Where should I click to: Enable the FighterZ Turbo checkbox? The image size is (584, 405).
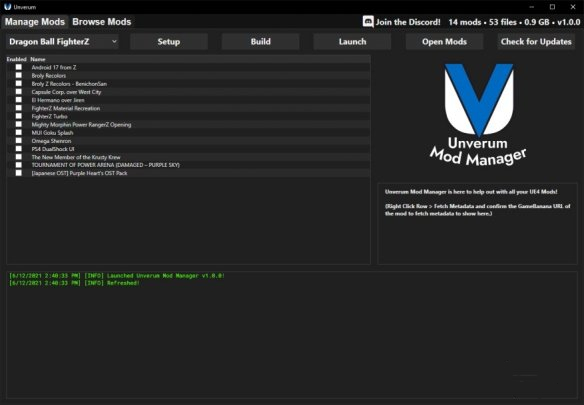(x=19, y=116)
